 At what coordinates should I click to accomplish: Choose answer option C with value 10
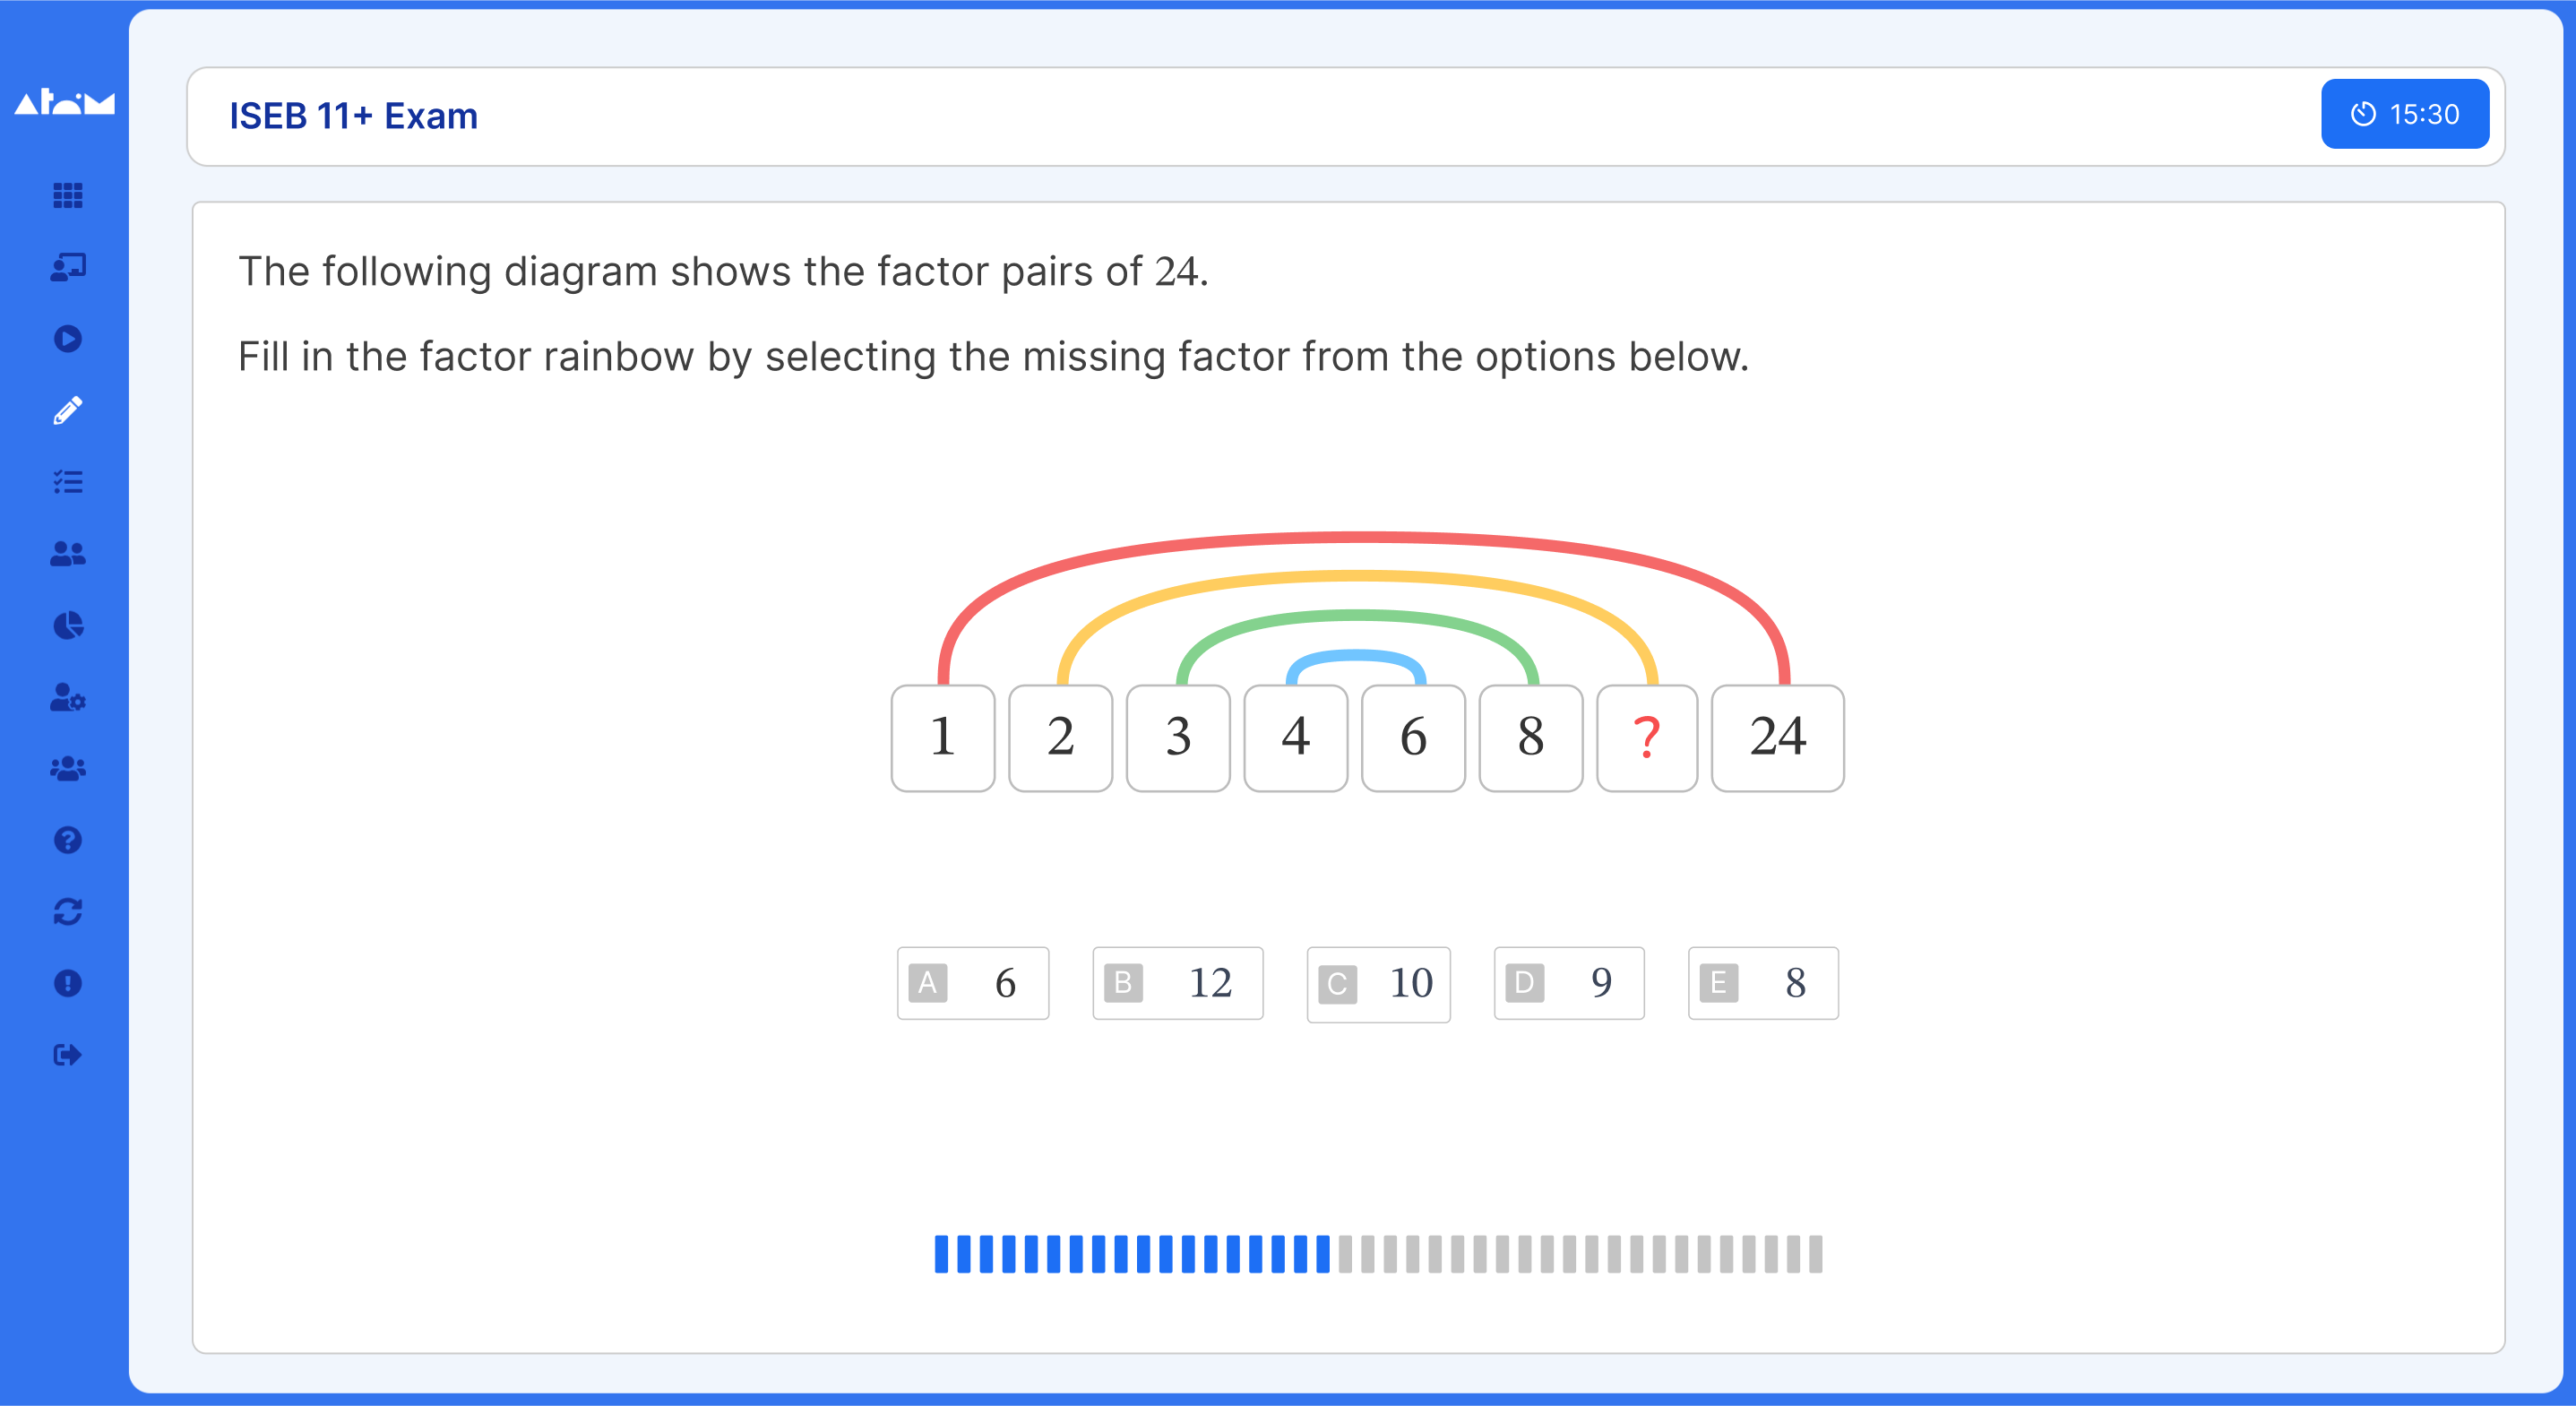1378,984
